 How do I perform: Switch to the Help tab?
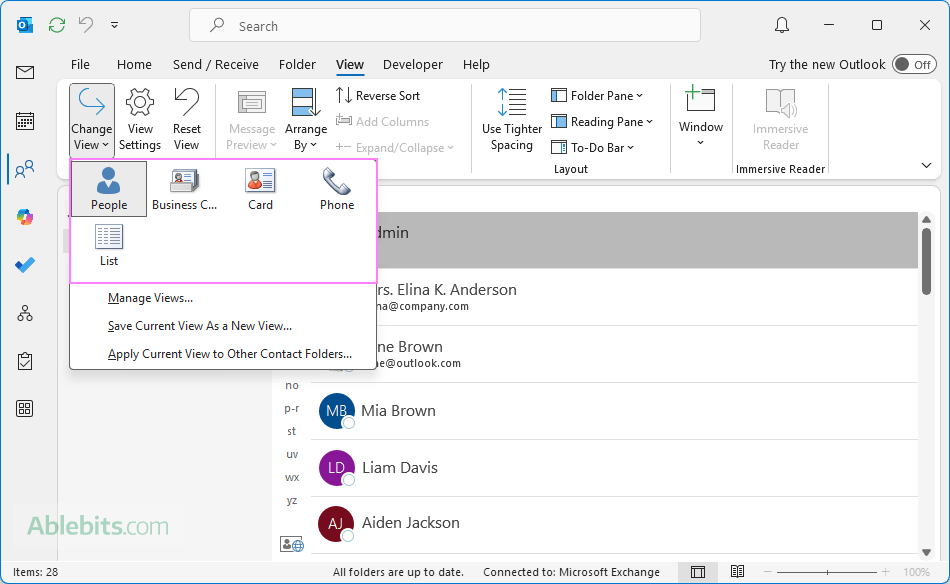[476, 64]
